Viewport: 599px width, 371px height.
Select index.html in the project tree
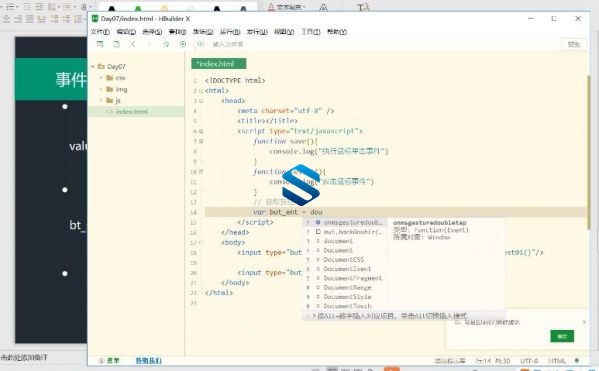tap(136, 112)
